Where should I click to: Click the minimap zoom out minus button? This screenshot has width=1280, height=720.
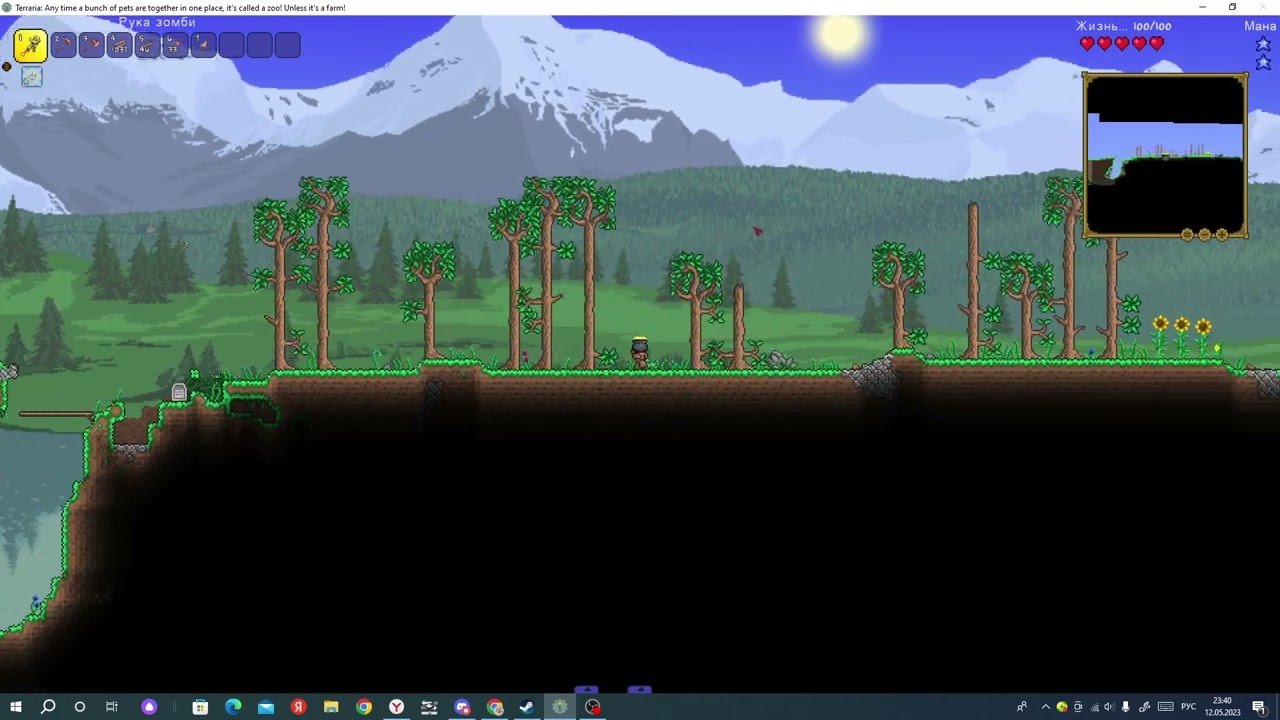coord(1204,235)
